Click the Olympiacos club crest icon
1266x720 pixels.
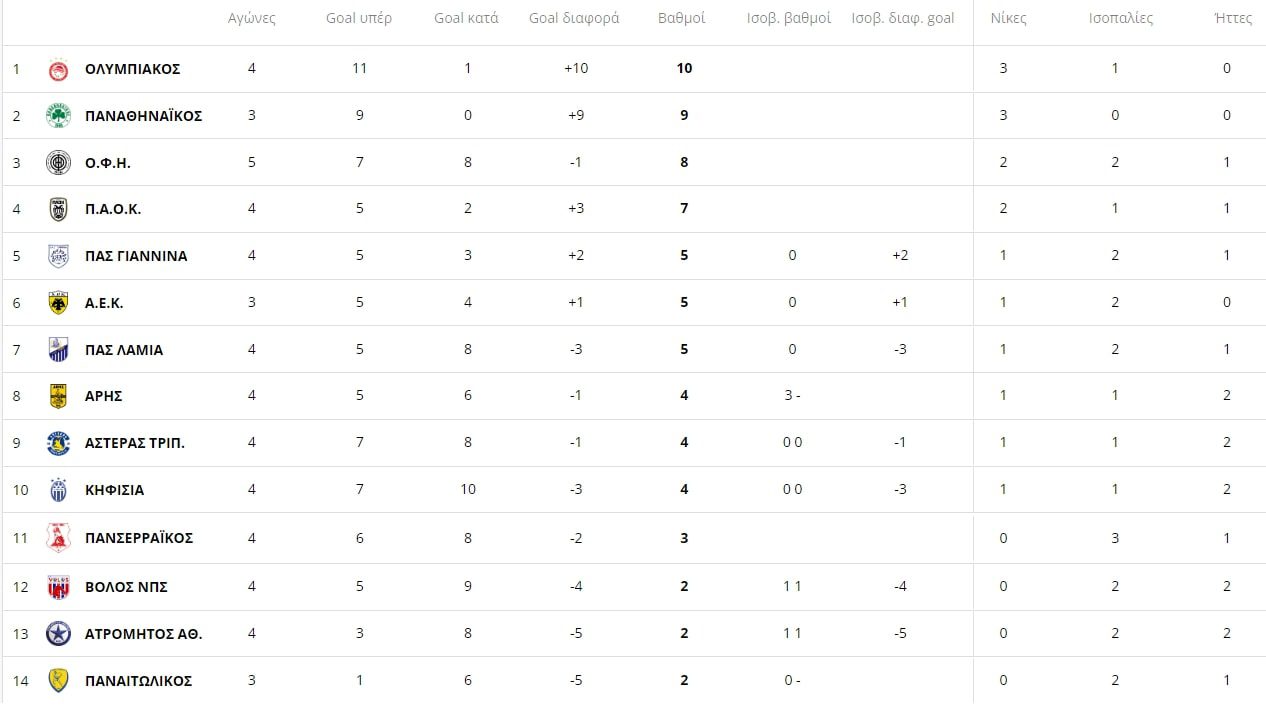[59, 69]
